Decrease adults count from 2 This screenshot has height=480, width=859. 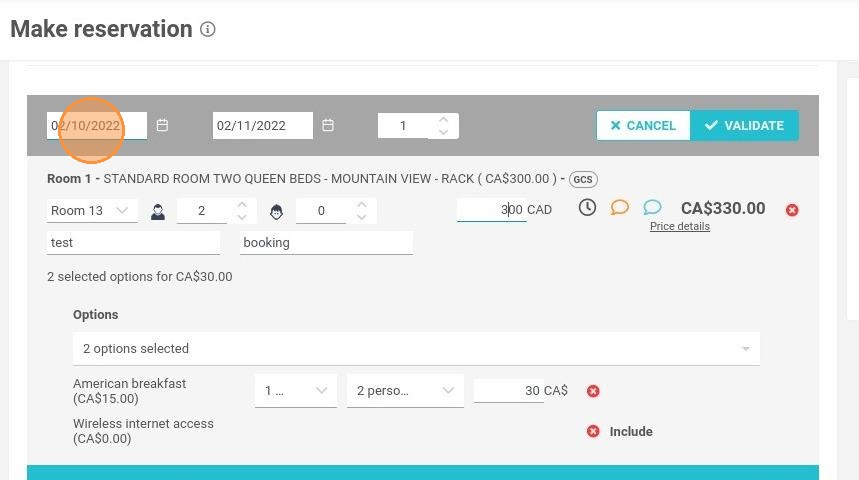tap(242, 217)
